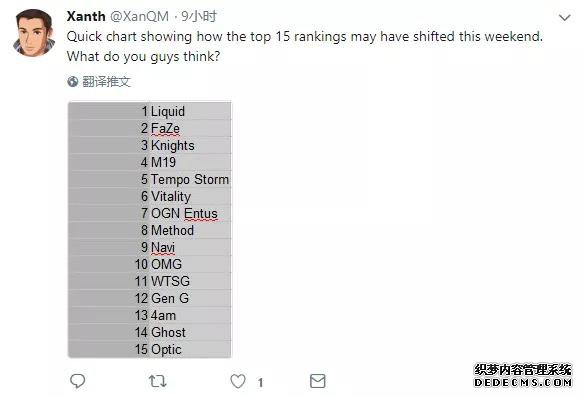Viewport: 583px width, 397px height.
Task: Click the OGN Entus entry in chart
Action: click(184, 213)
